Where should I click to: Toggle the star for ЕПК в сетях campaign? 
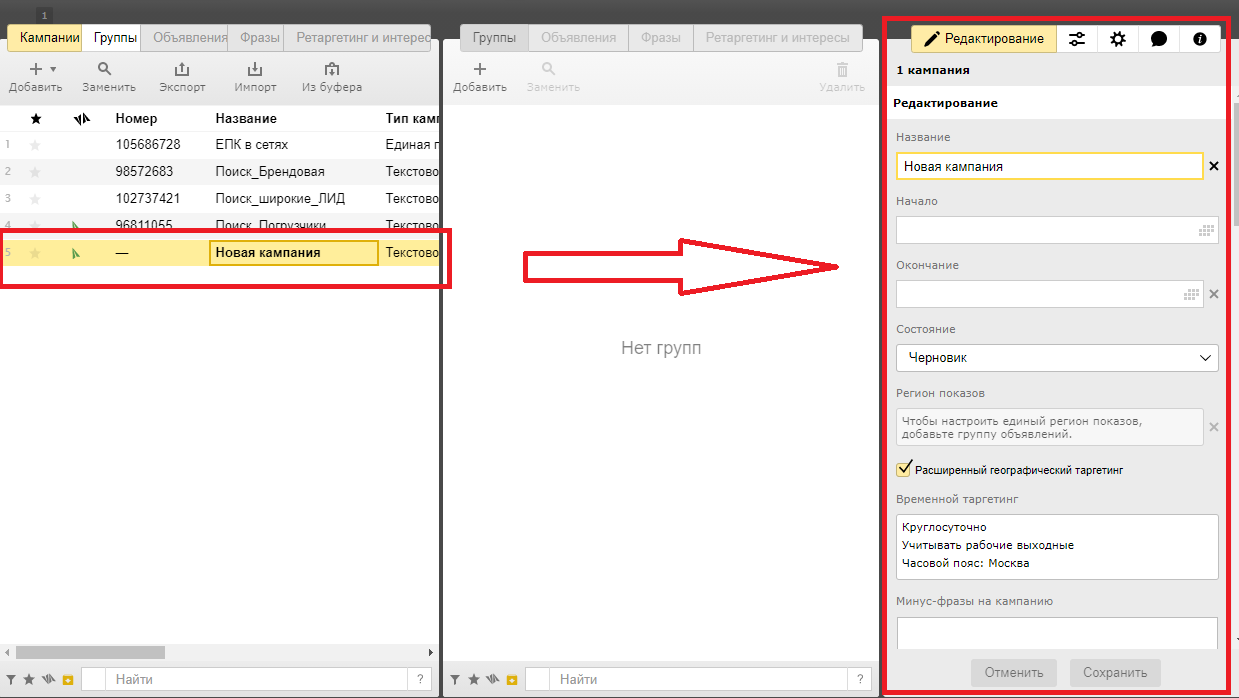pyautogui.click(x=36, y=145)
